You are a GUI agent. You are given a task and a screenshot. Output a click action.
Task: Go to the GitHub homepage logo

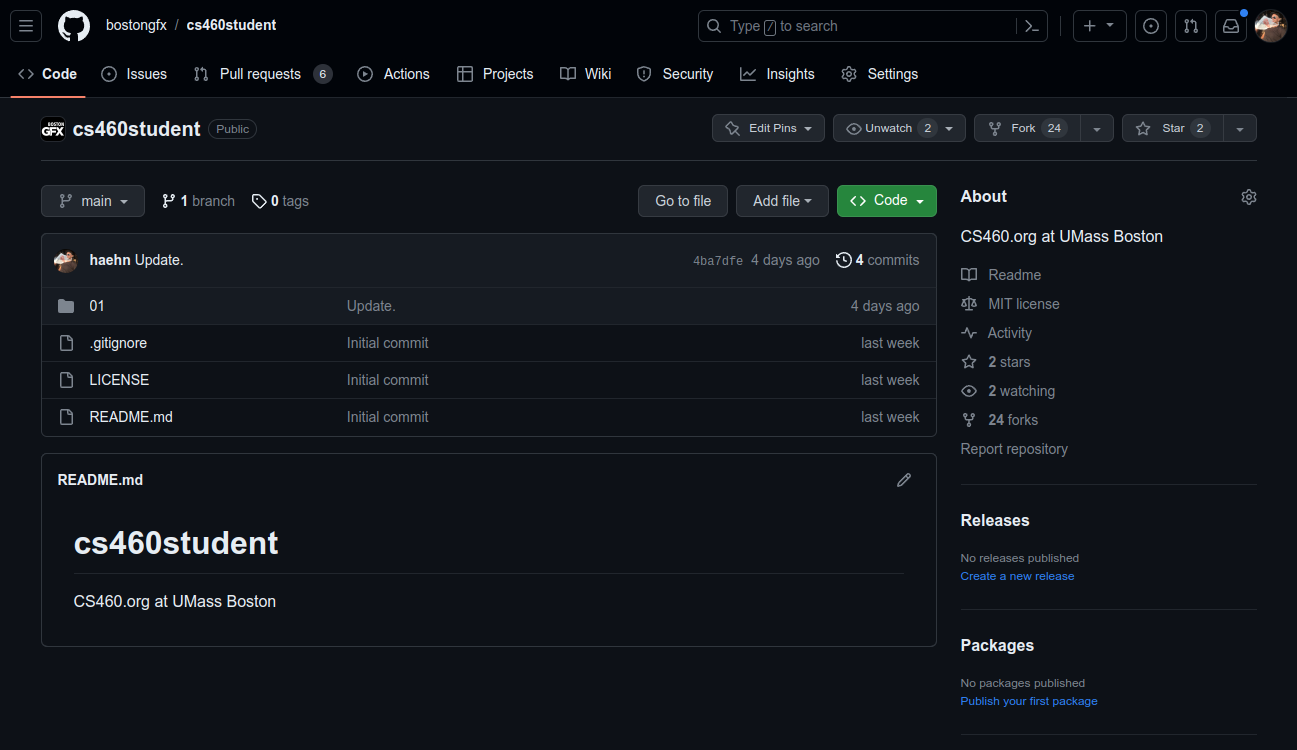(x=74, y=26)
